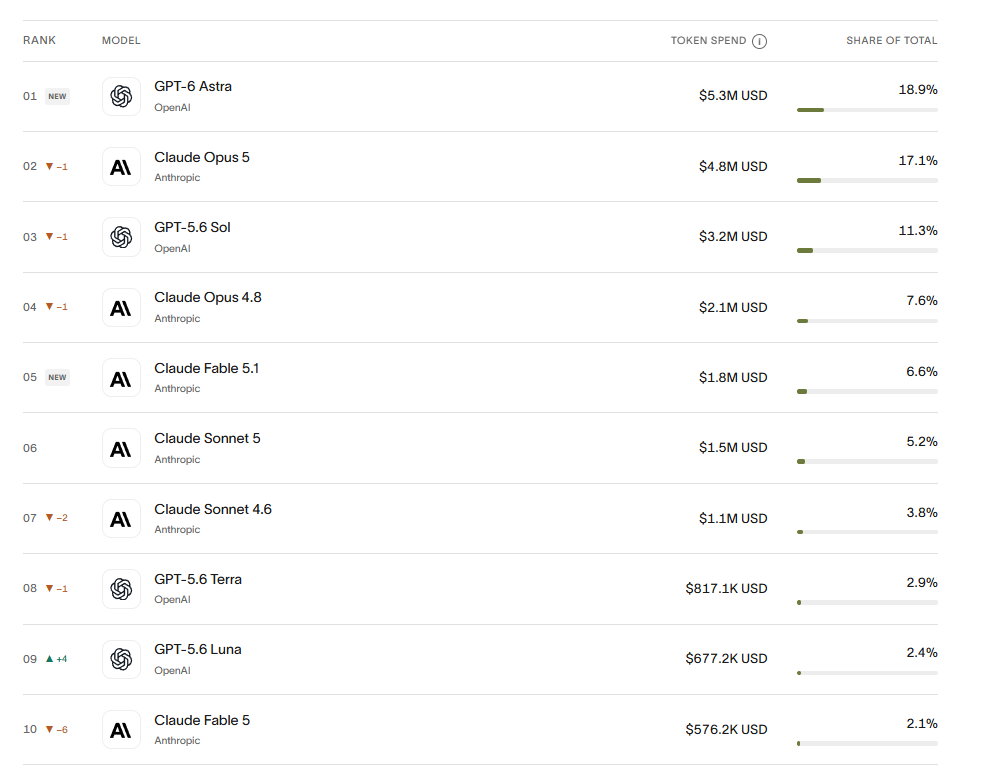992x767 pixels.
Task: Click the 7.6% share value
Action: (x=922, y=301)
